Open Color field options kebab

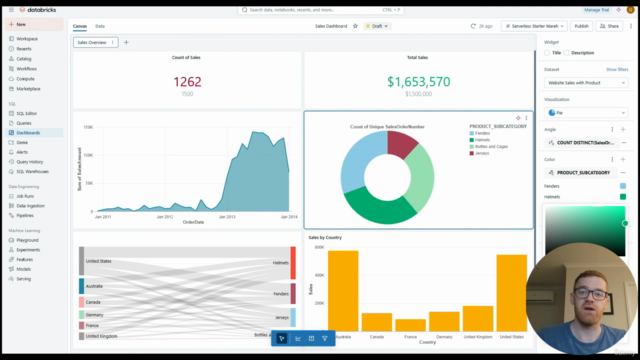click(x=612, y=160)
